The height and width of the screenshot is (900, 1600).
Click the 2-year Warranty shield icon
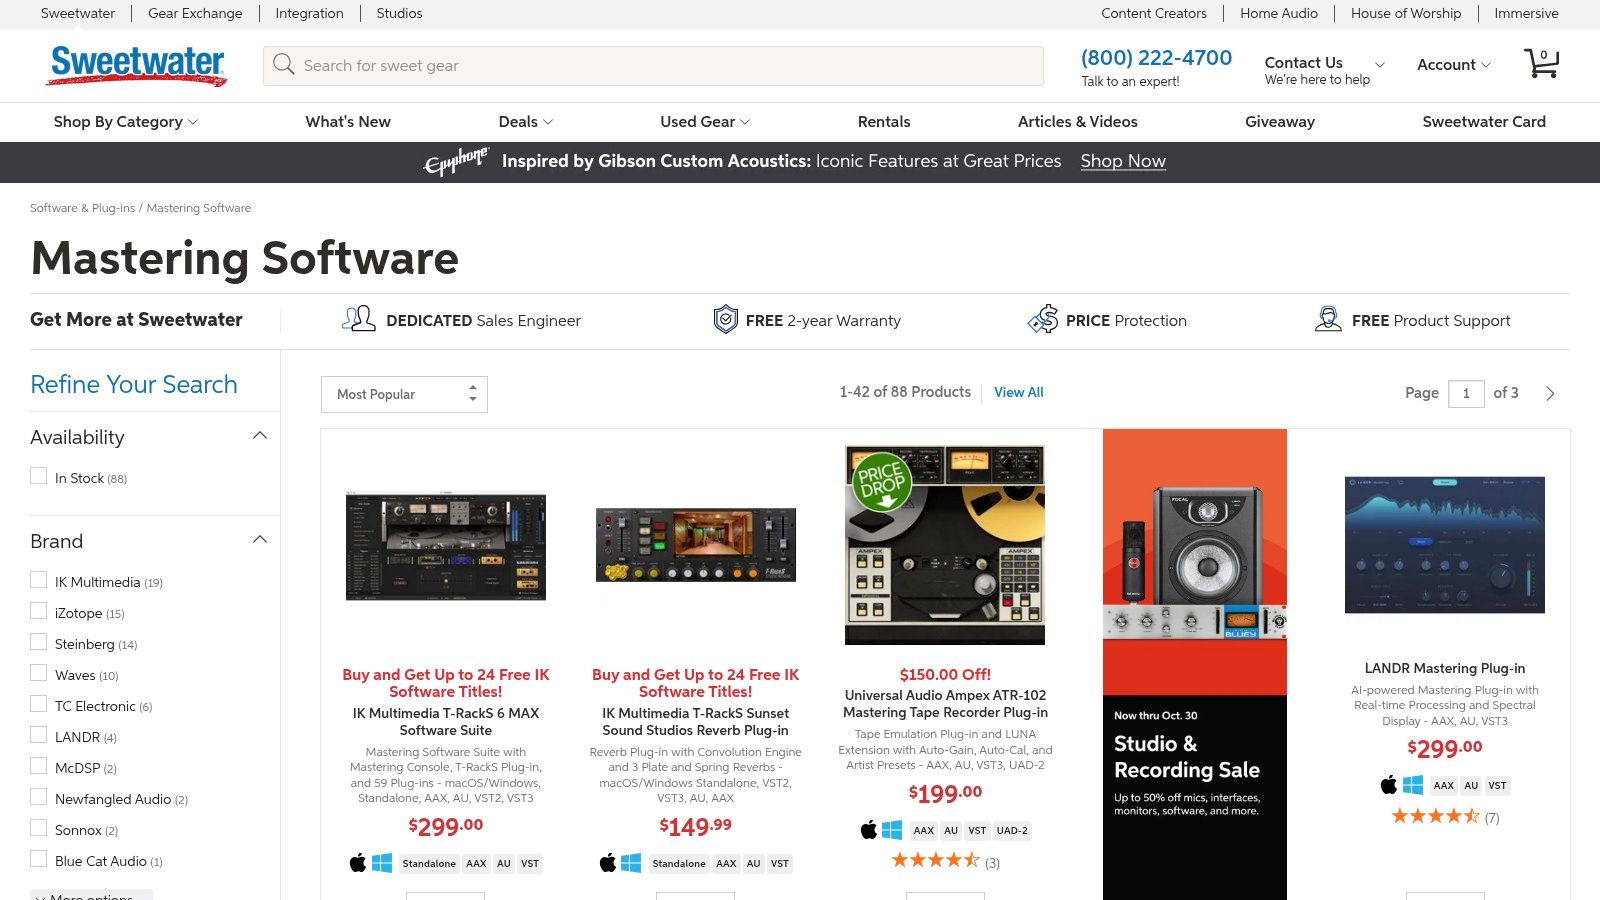pos(725,320)
